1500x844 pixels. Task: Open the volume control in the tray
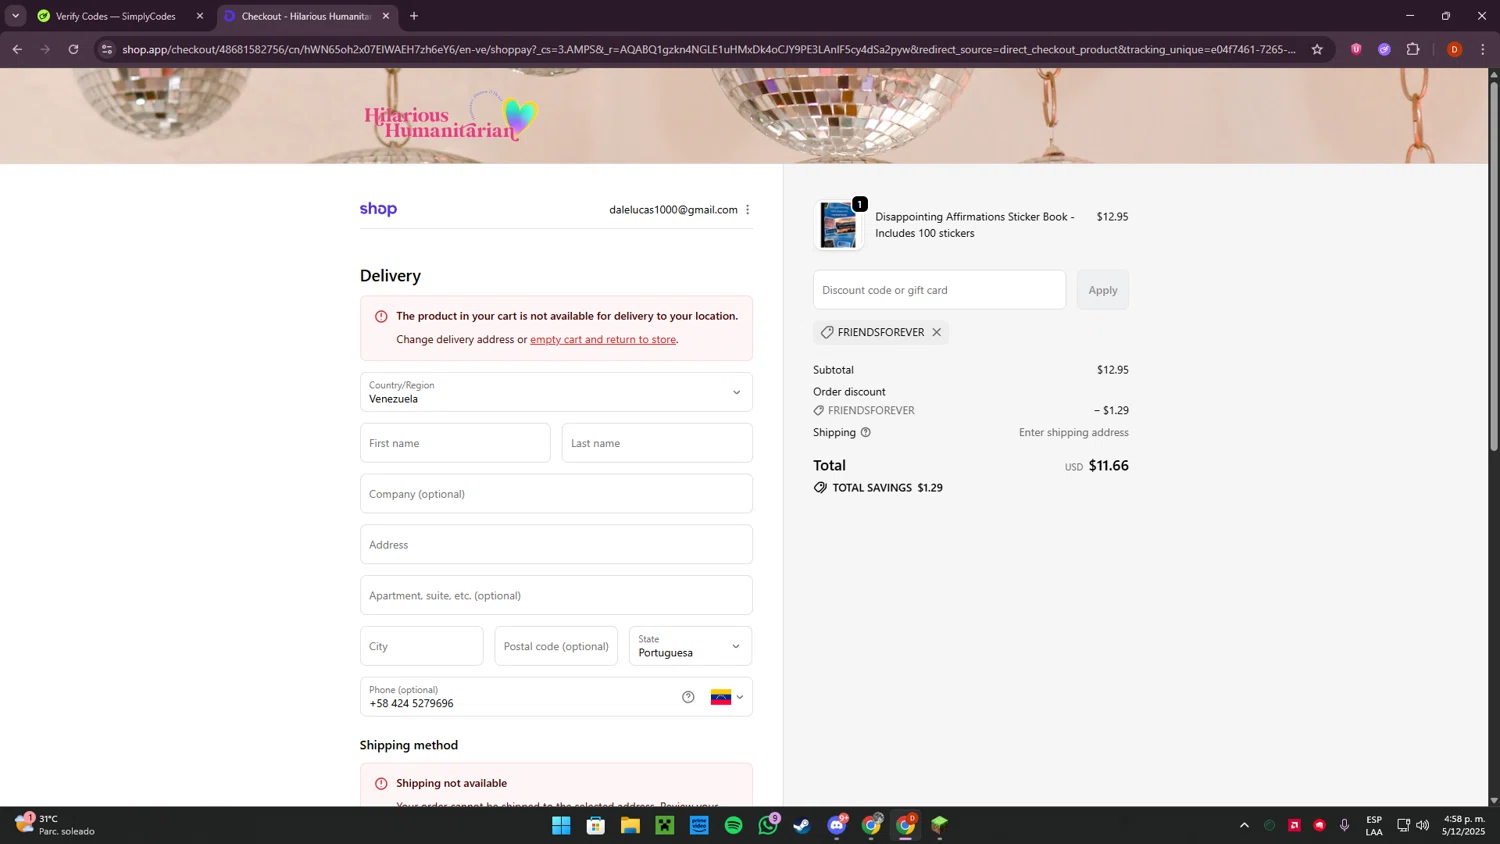(1422, 825)
